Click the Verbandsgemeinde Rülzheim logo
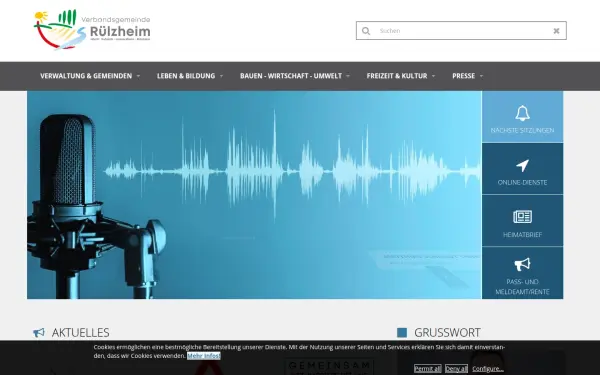 click(x=92, y=29)
